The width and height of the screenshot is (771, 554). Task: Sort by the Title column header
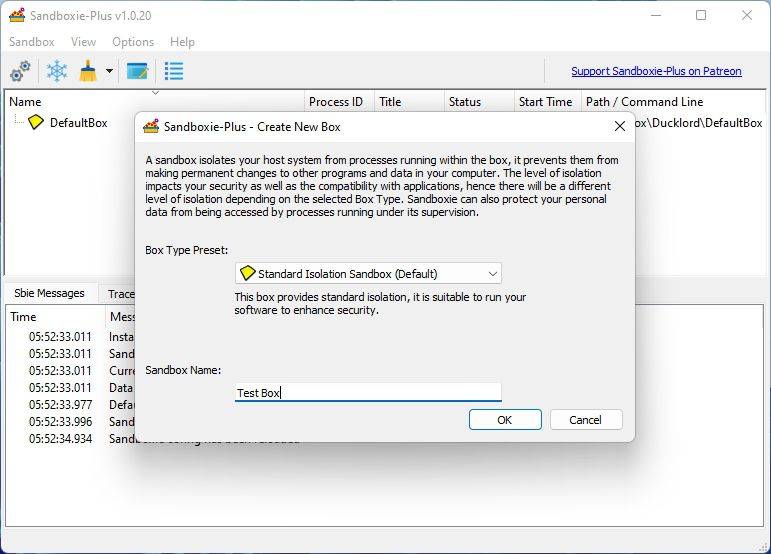[409, 101]
